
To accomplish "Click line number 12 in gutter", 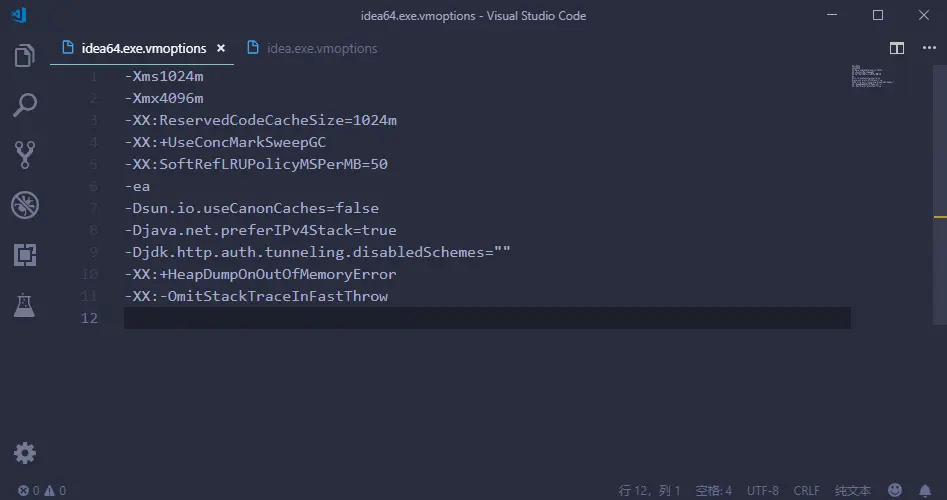I will (x=89, y=318).
